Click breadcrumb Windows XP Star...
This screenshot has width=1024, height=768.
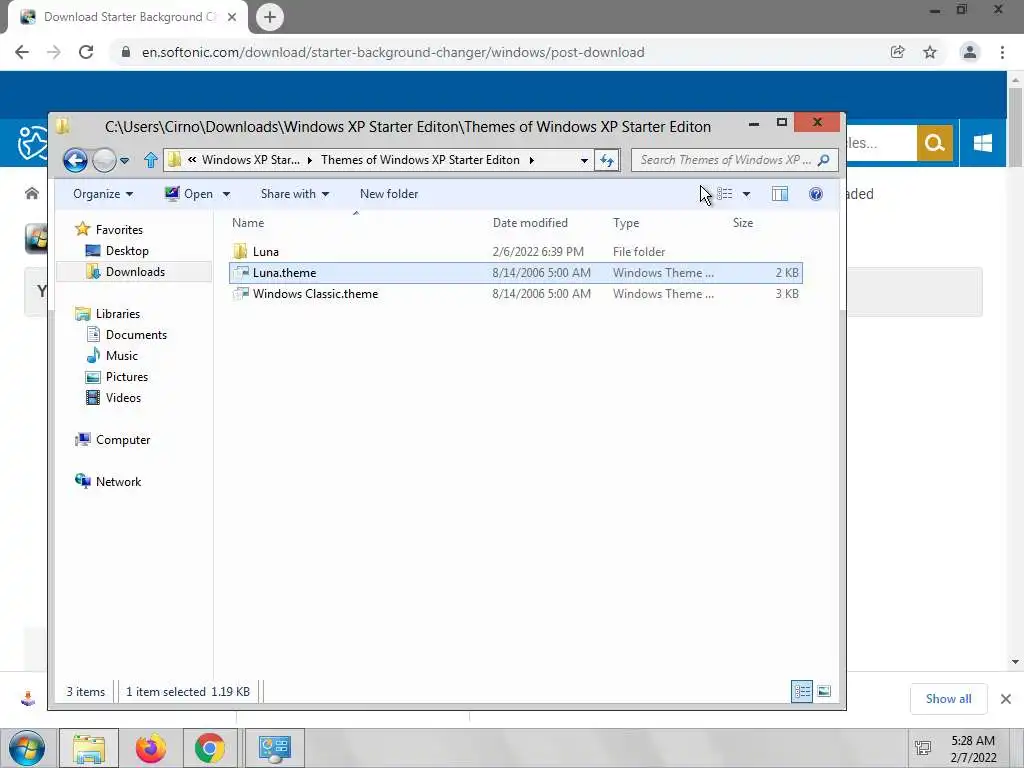[251, 160]
